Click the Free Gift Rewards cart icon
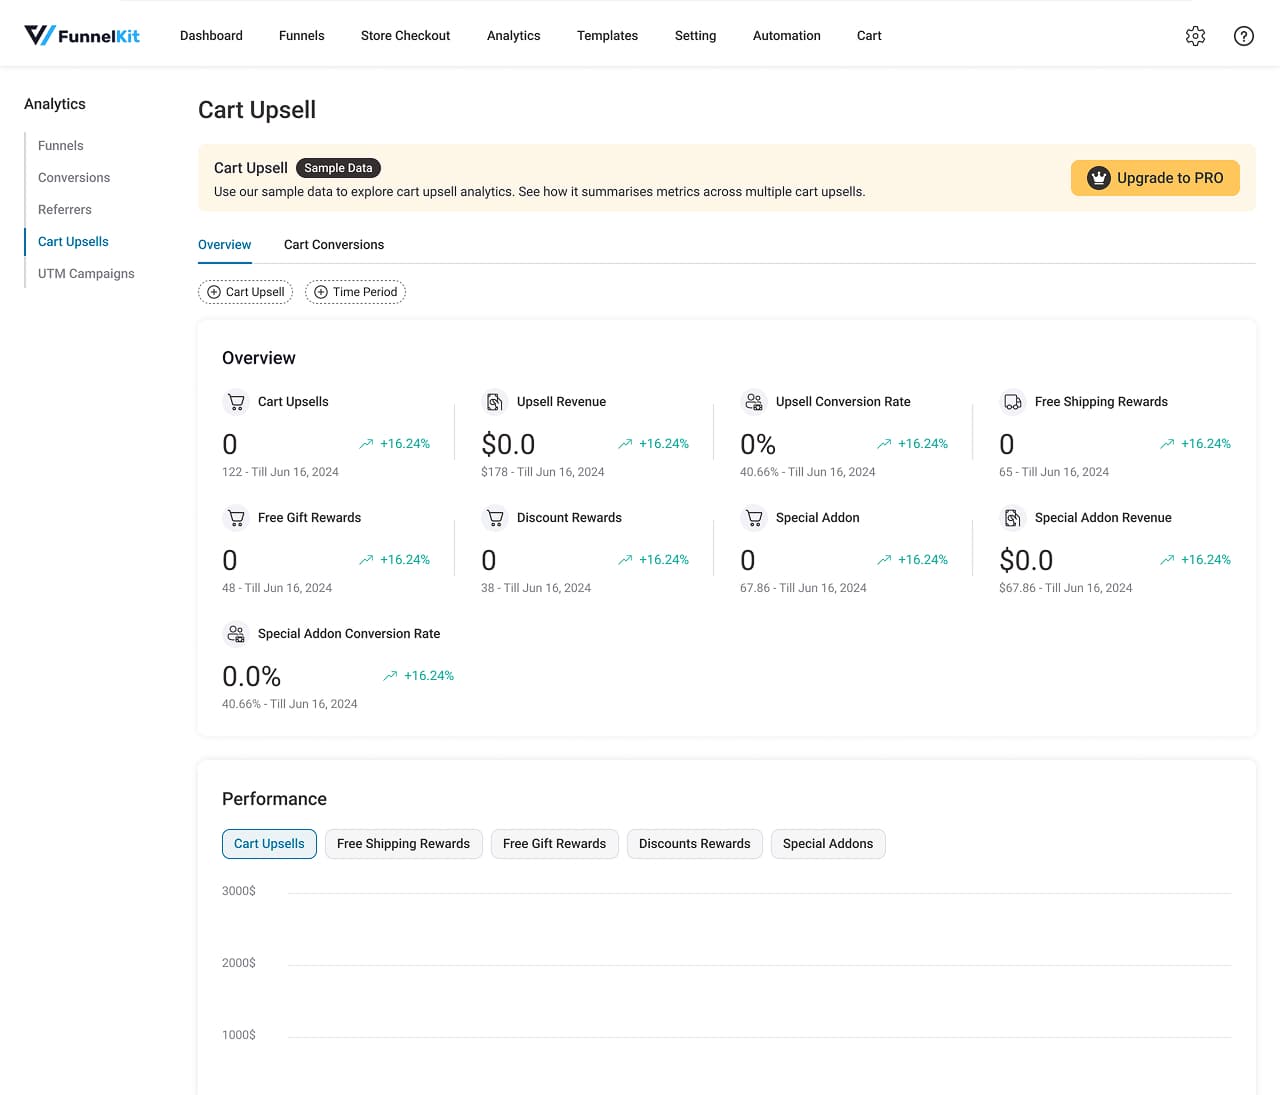This screenshot has width=1280, height=1095. 236,518
